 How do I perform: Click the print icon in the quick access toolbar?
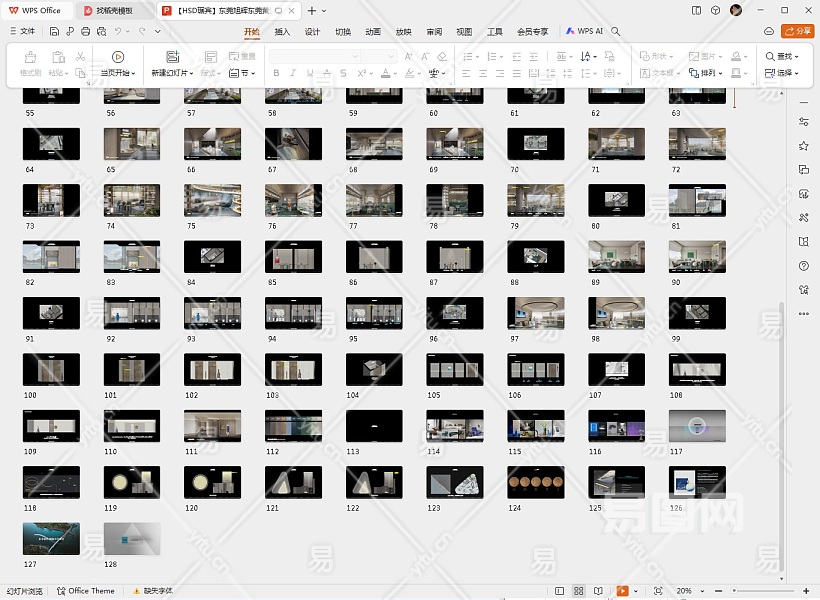[86, 31]
